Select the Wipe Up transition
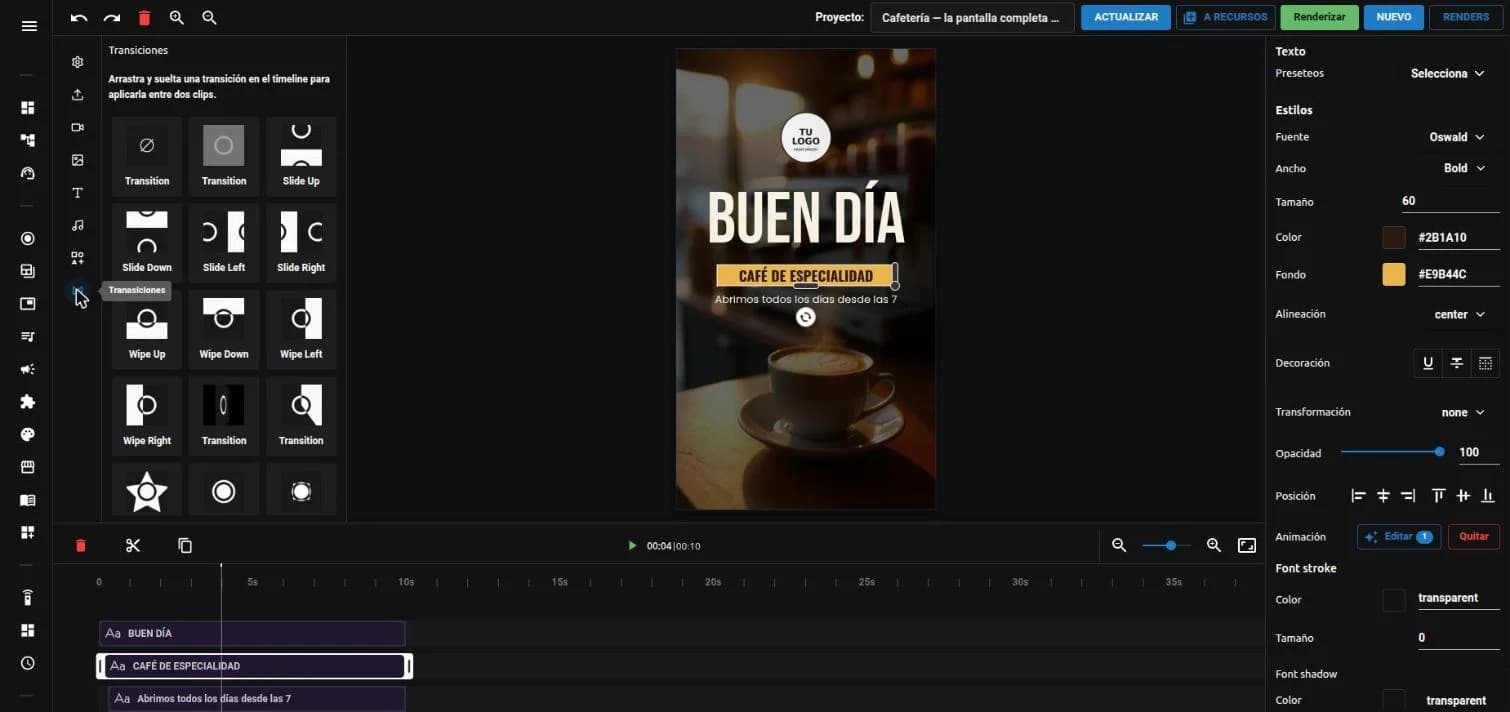The image size is (1510, 712). pyautogui.click(x=147, y=329)
